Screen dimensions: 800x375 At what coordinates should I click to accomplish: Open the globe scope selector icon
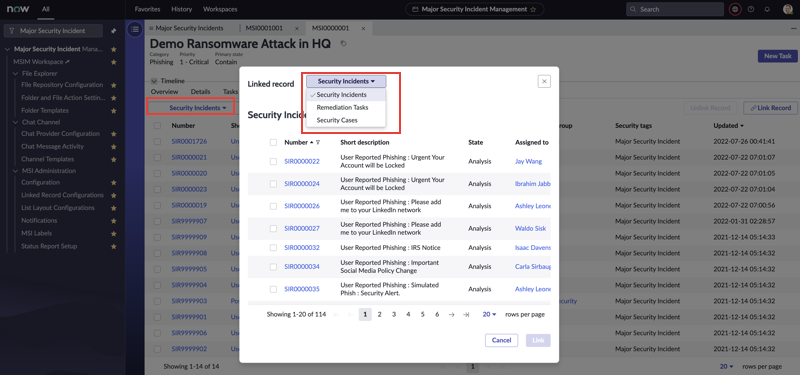735,9
